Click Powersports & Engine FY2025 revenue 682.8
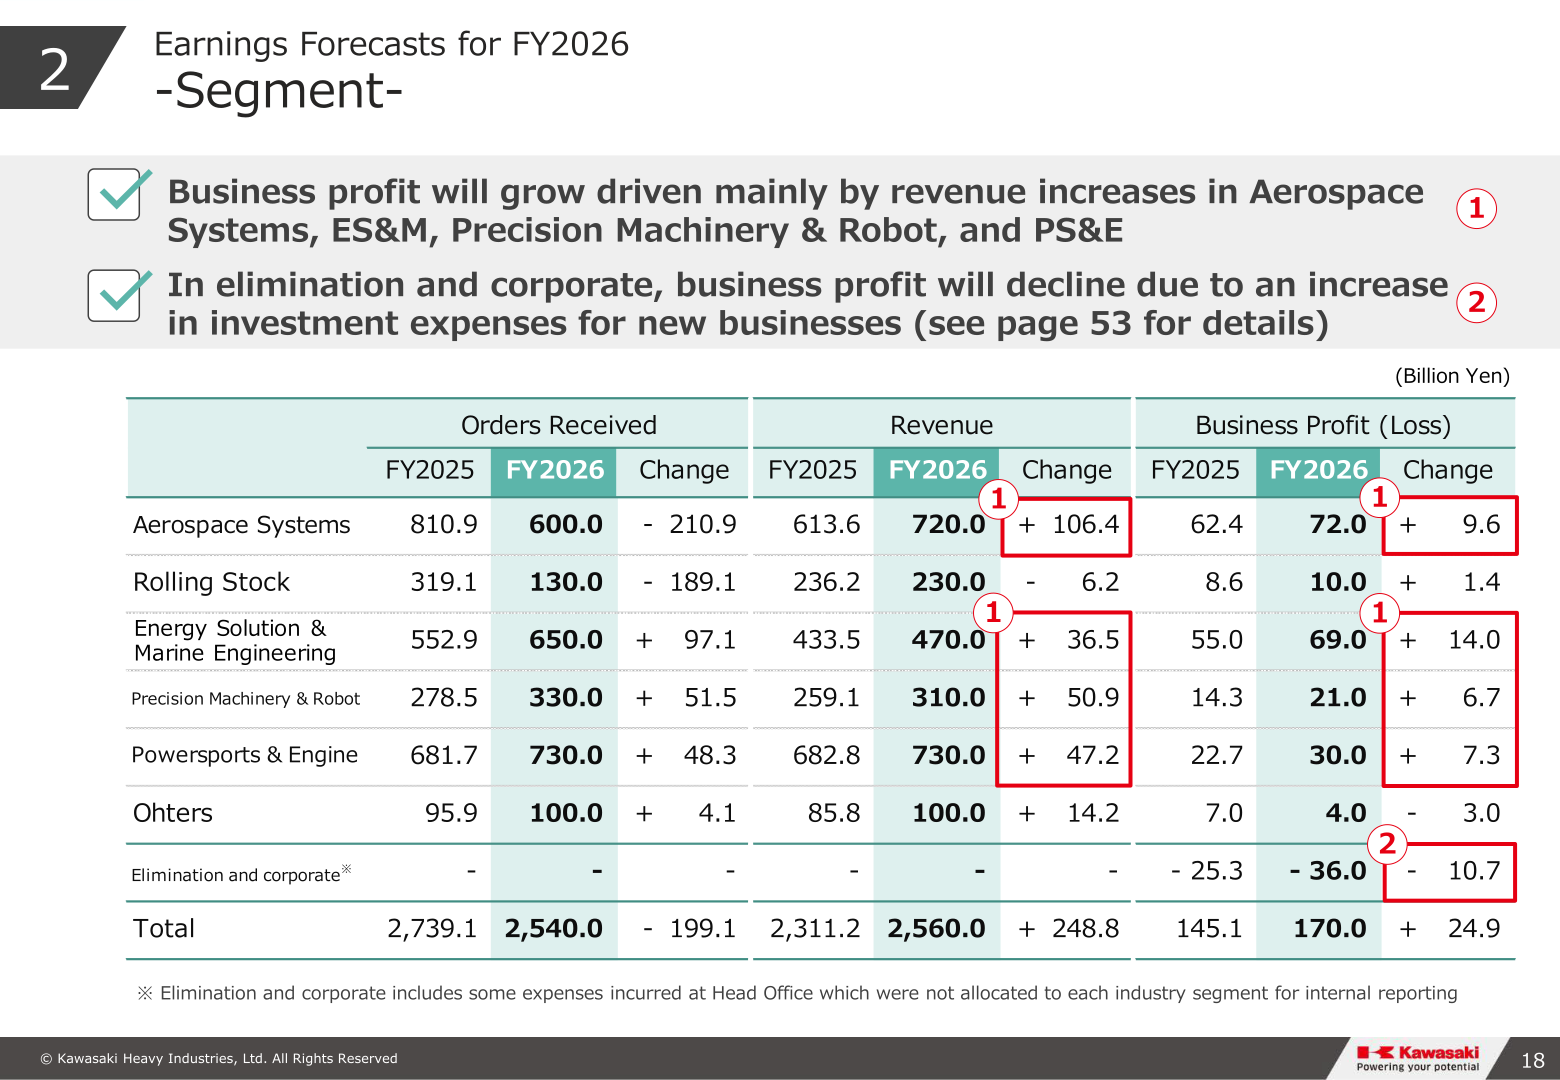The width and height of the screenshot is (1560, 1080). (x=826, y=755)
